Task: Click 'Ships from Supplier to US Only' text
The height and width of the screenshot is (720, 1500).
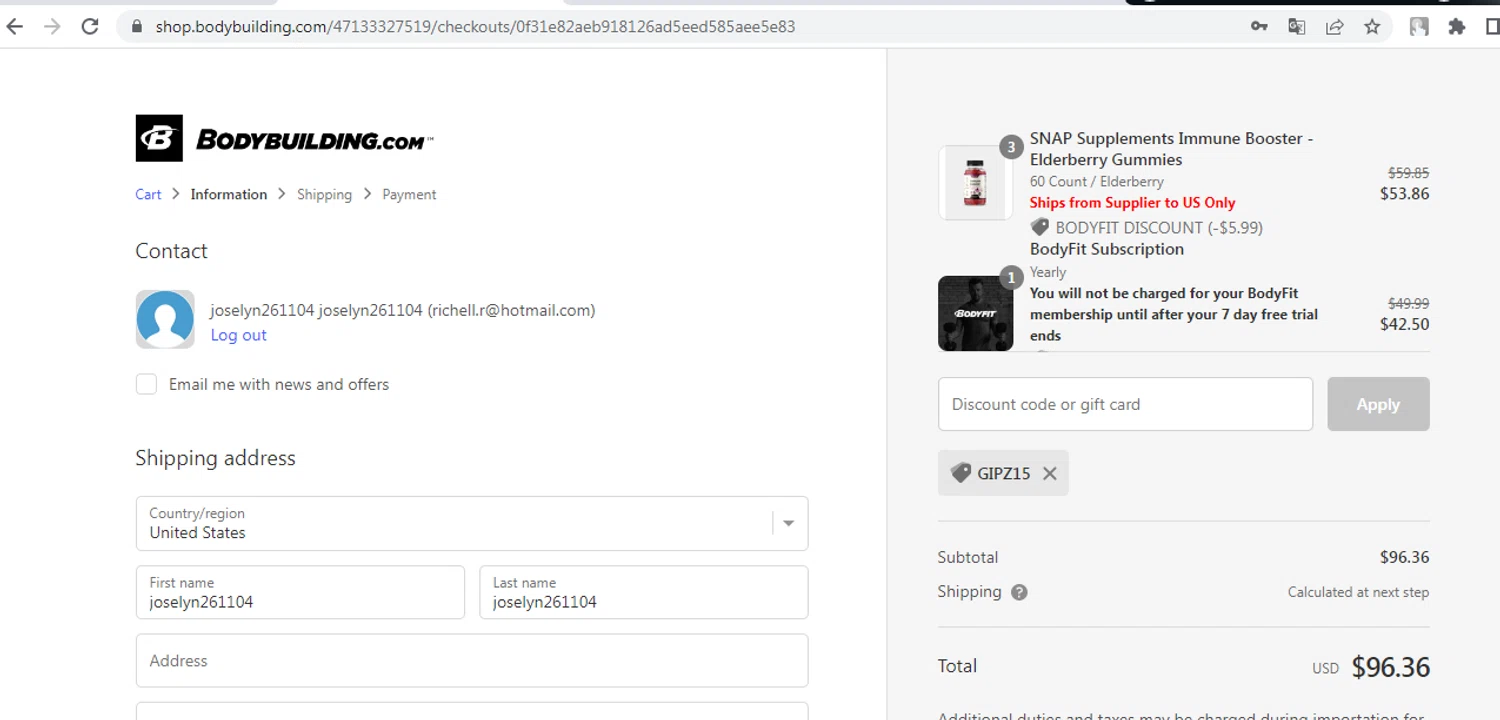Action: [1132, 202]
